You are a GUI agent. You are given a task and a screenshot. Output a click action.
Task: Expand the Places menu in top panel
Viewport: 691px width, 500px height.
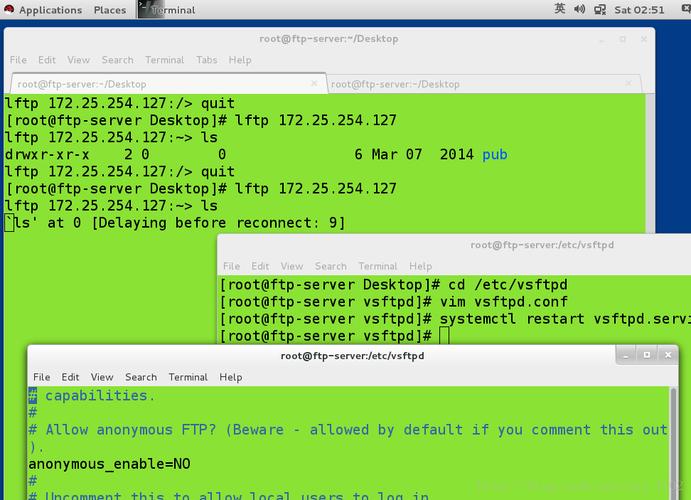click(110, 10)
